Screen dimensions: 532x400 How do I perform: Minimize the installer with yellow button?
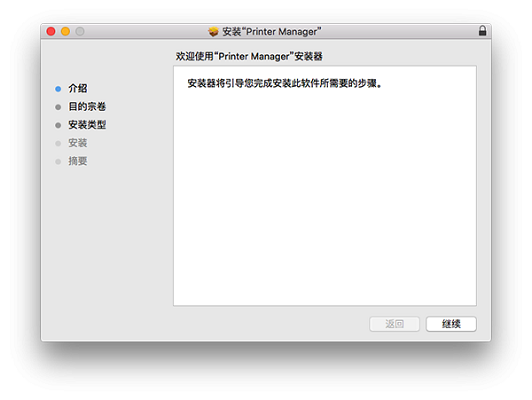coord(65,32)
